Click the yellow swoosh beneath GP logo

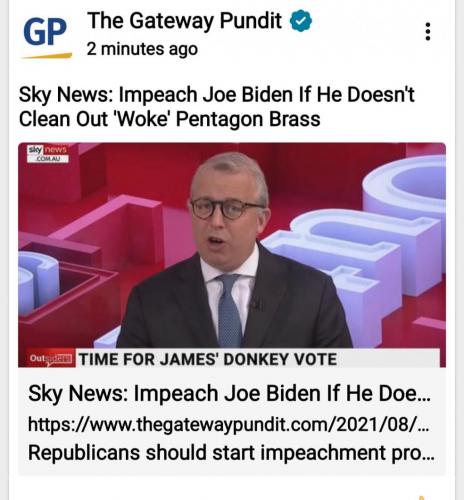click(47, 56)
